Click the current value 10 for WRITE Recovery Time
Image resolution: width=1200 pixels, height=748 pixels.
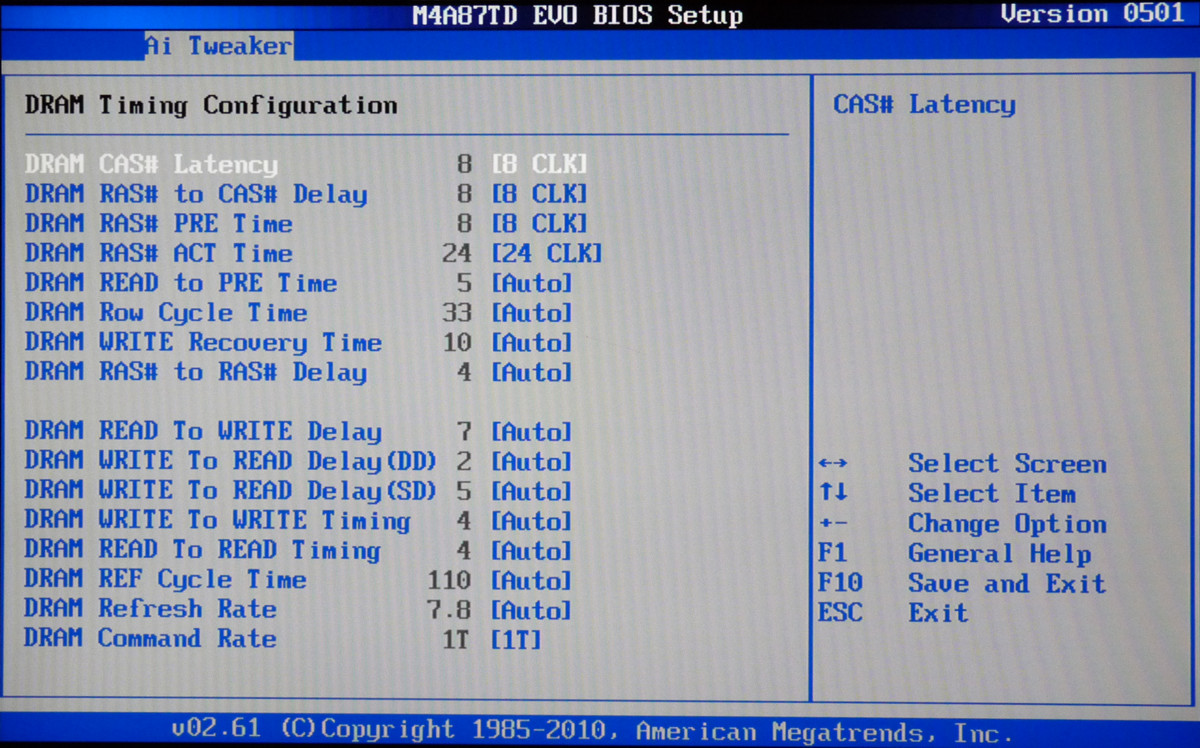click(456, 342)
